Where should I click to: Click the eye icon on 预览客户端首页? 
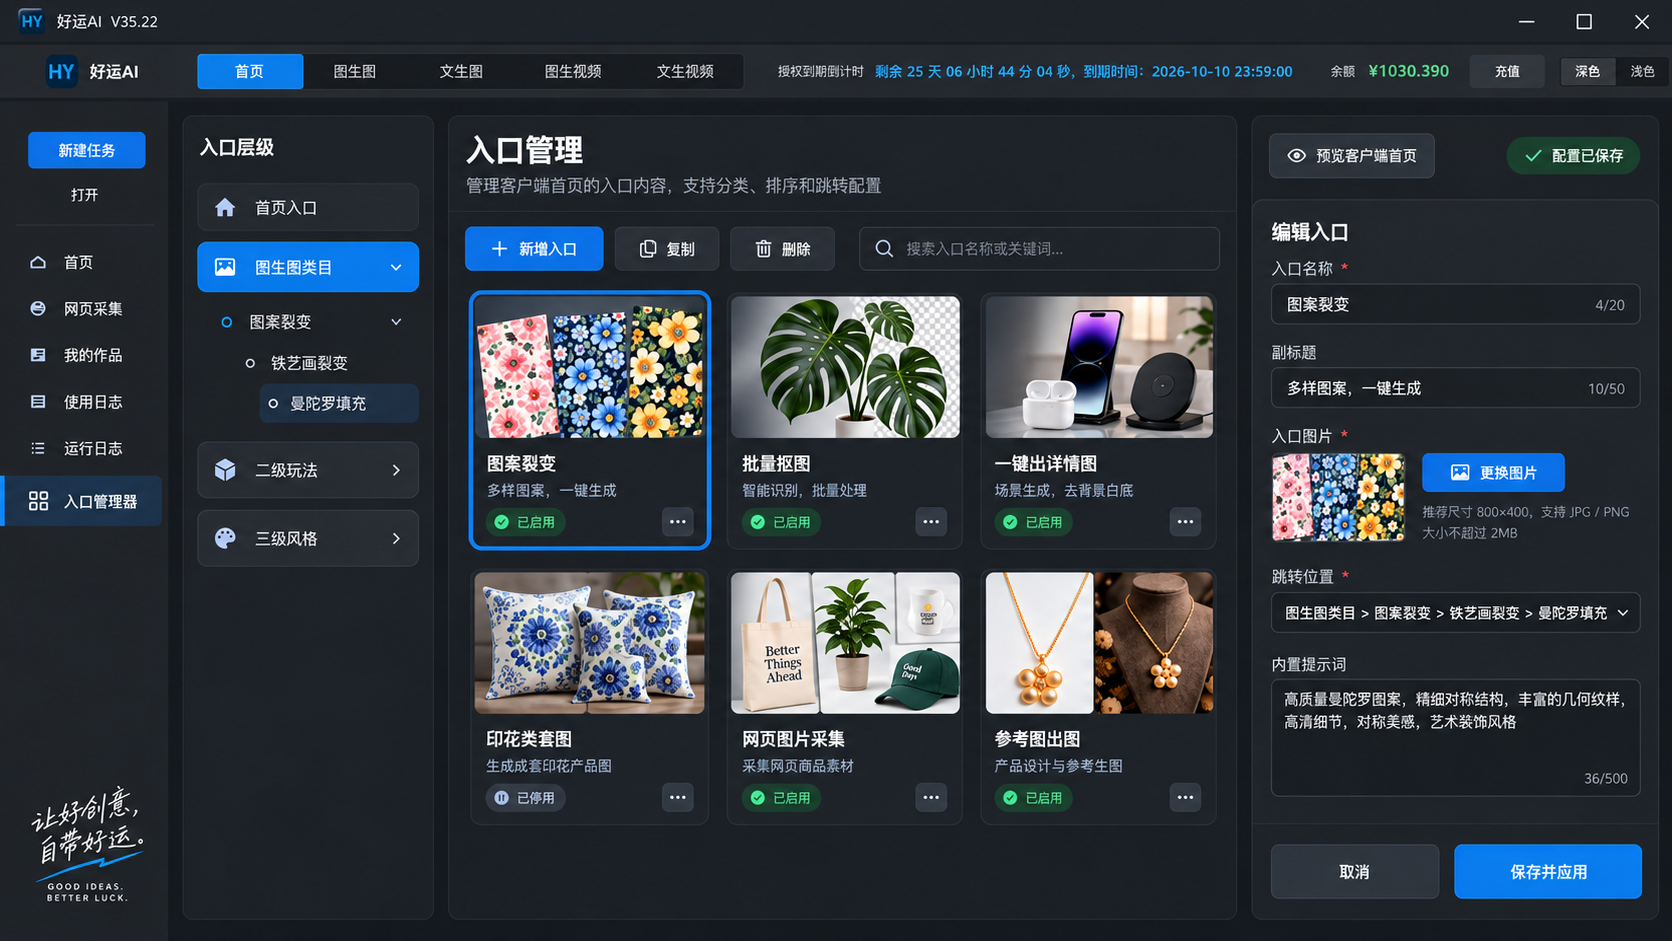[x=1296, y=156]
